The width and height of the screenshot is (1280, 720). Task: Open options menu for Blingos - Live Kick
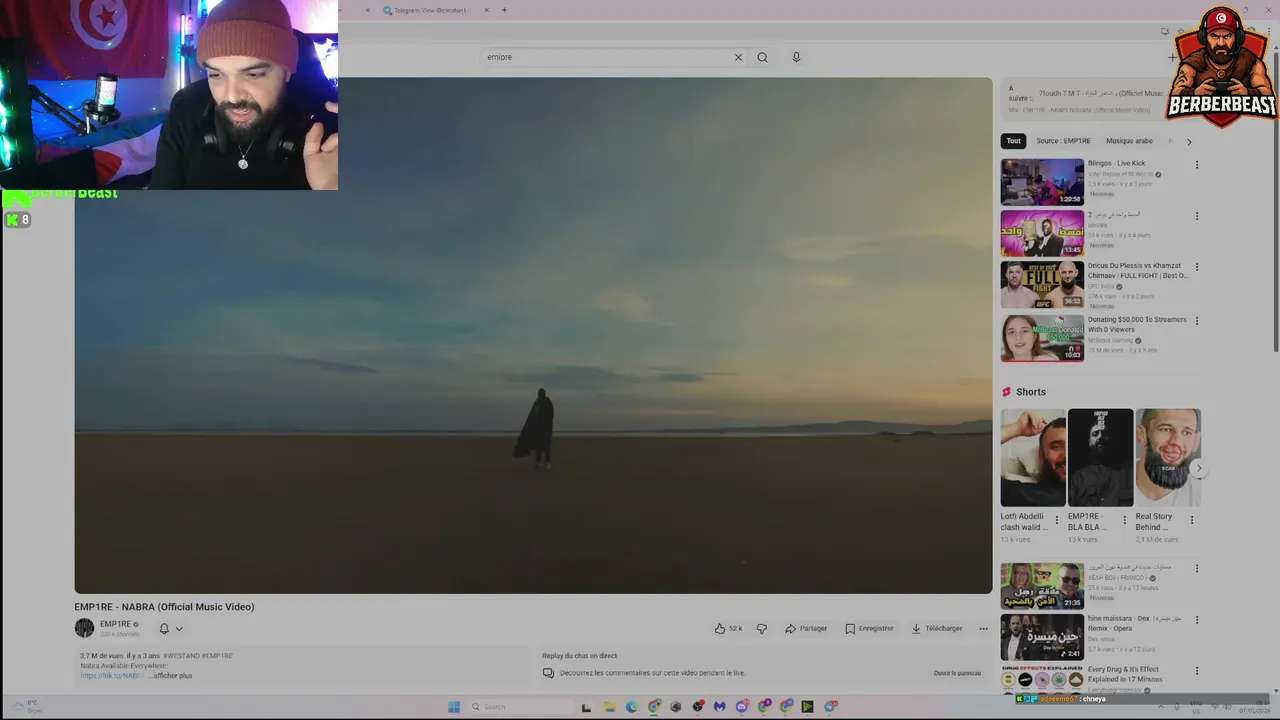point(1196,165)
